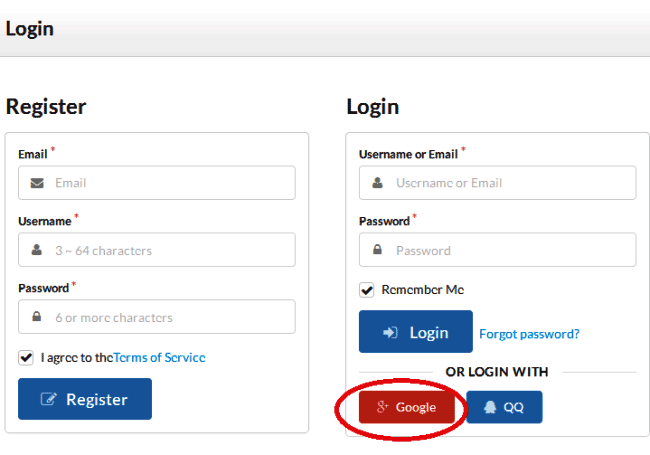Toggle the Terms of Service agreement checkbox
The image size is (650, 455).
pyautogui.click(x=26, y=357)
